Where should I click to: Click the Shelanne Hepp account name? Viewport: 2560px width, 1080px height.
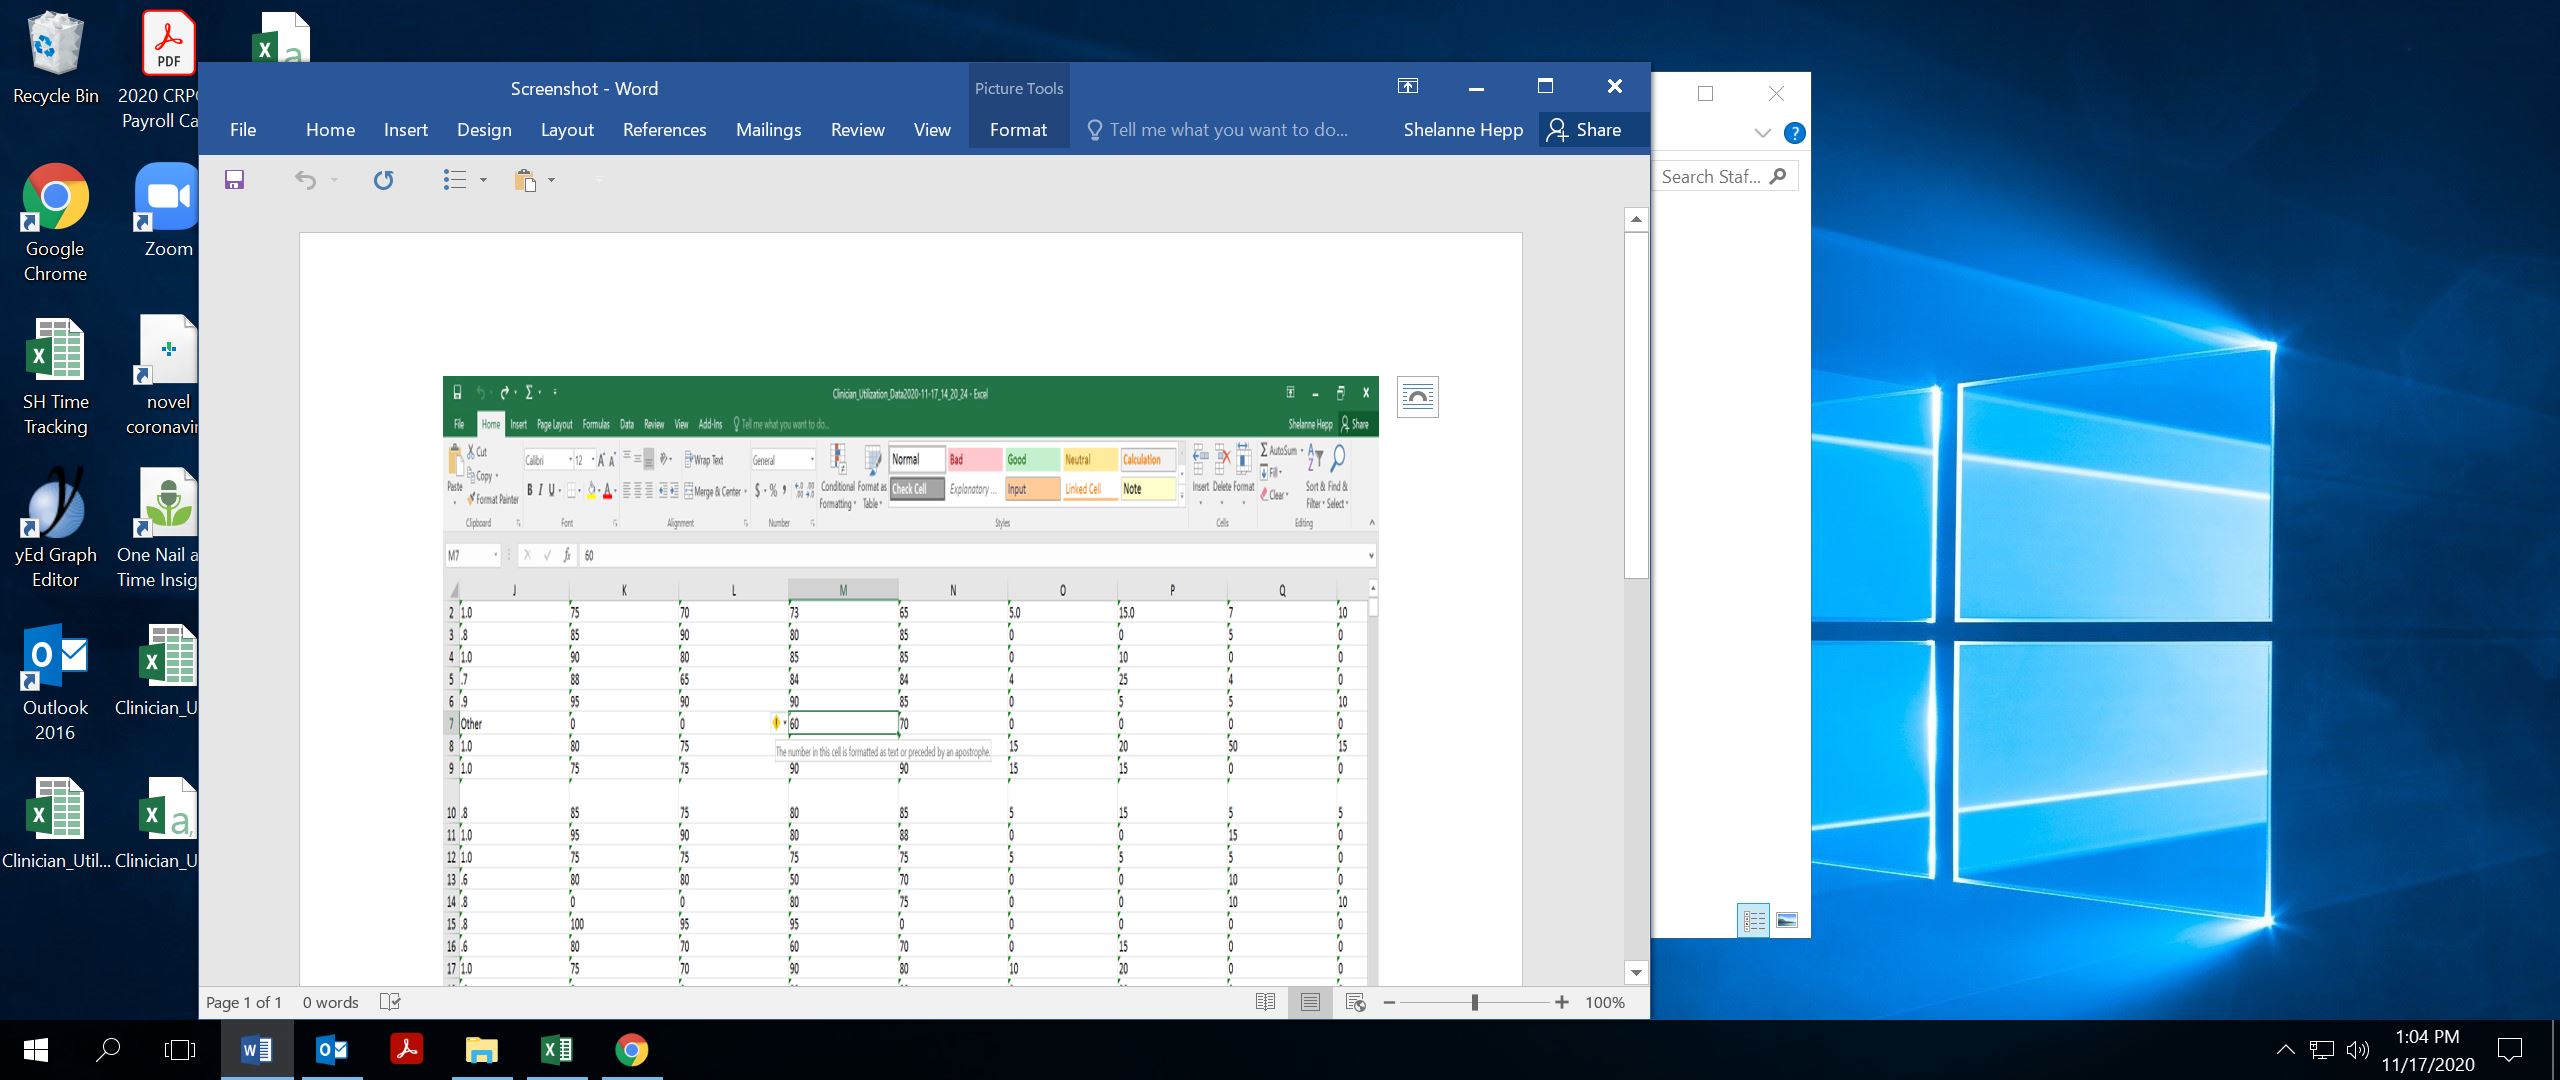click(1462, 130)
